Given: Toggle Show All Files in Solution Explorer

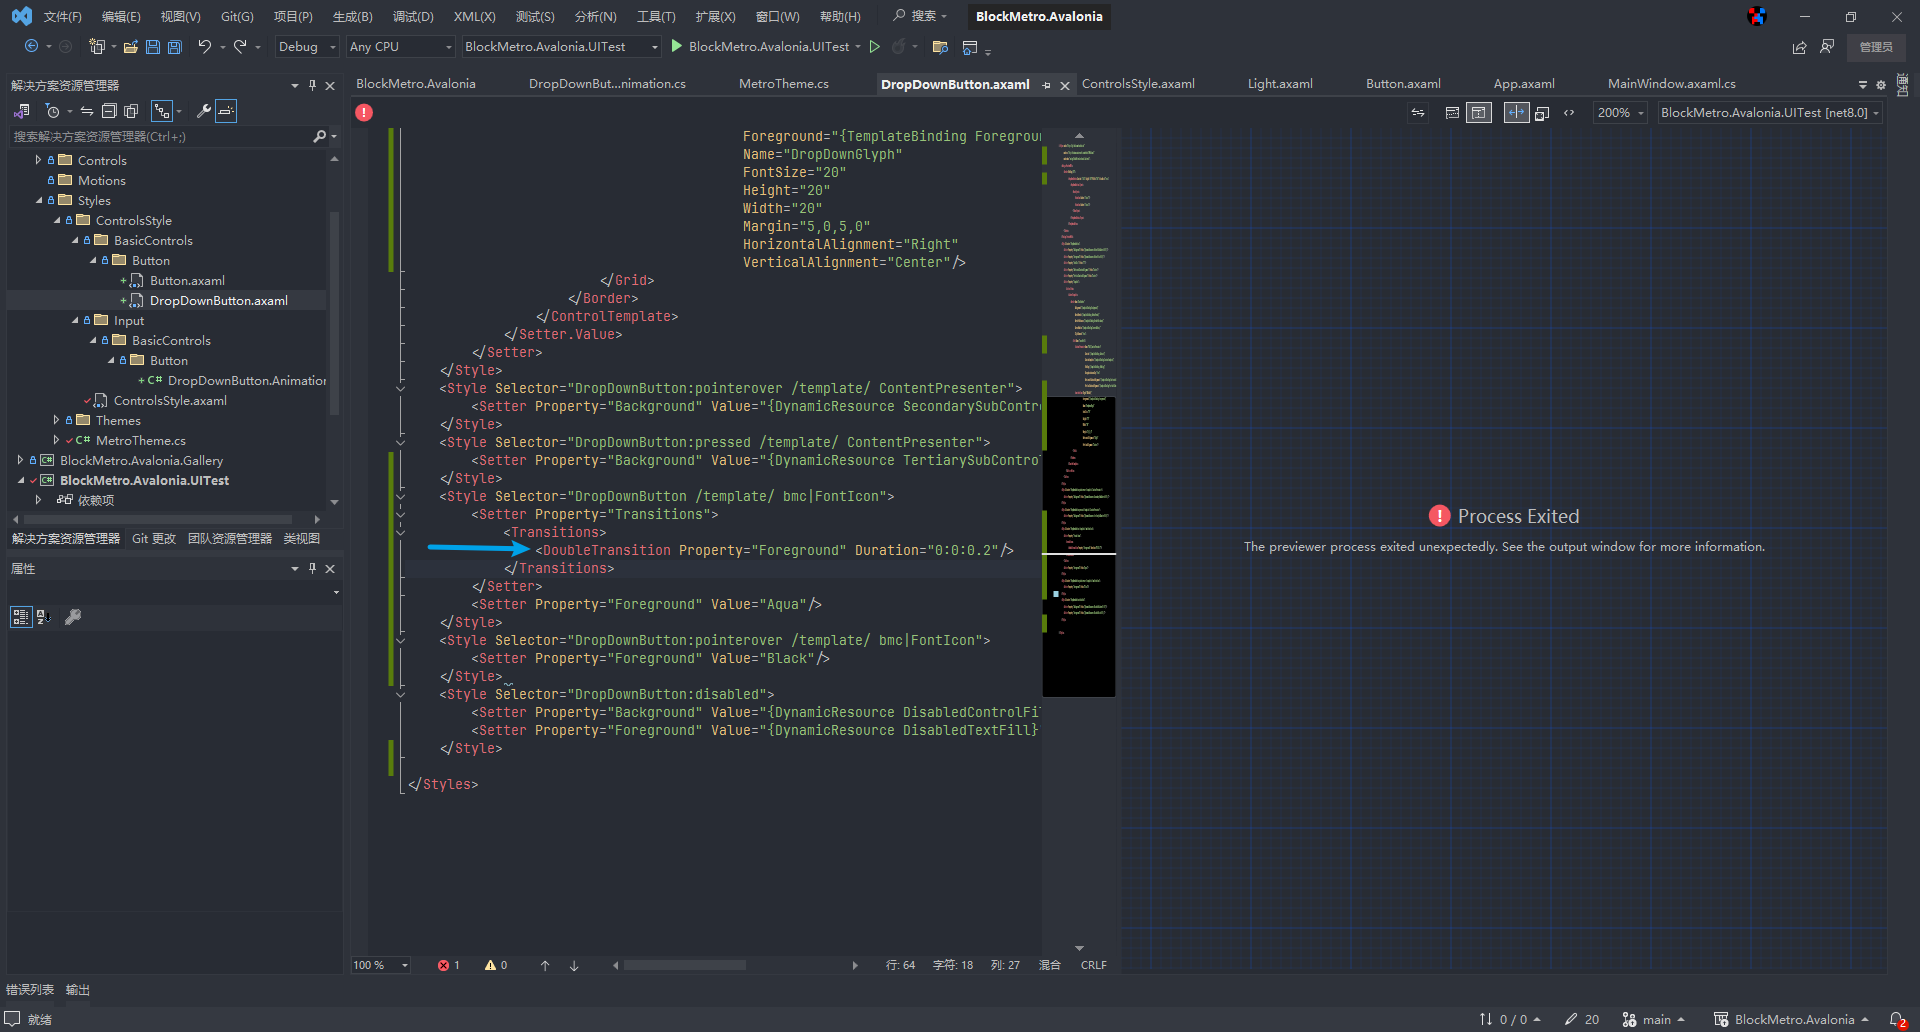Looking at the screenshot, I should coord(131,111).
